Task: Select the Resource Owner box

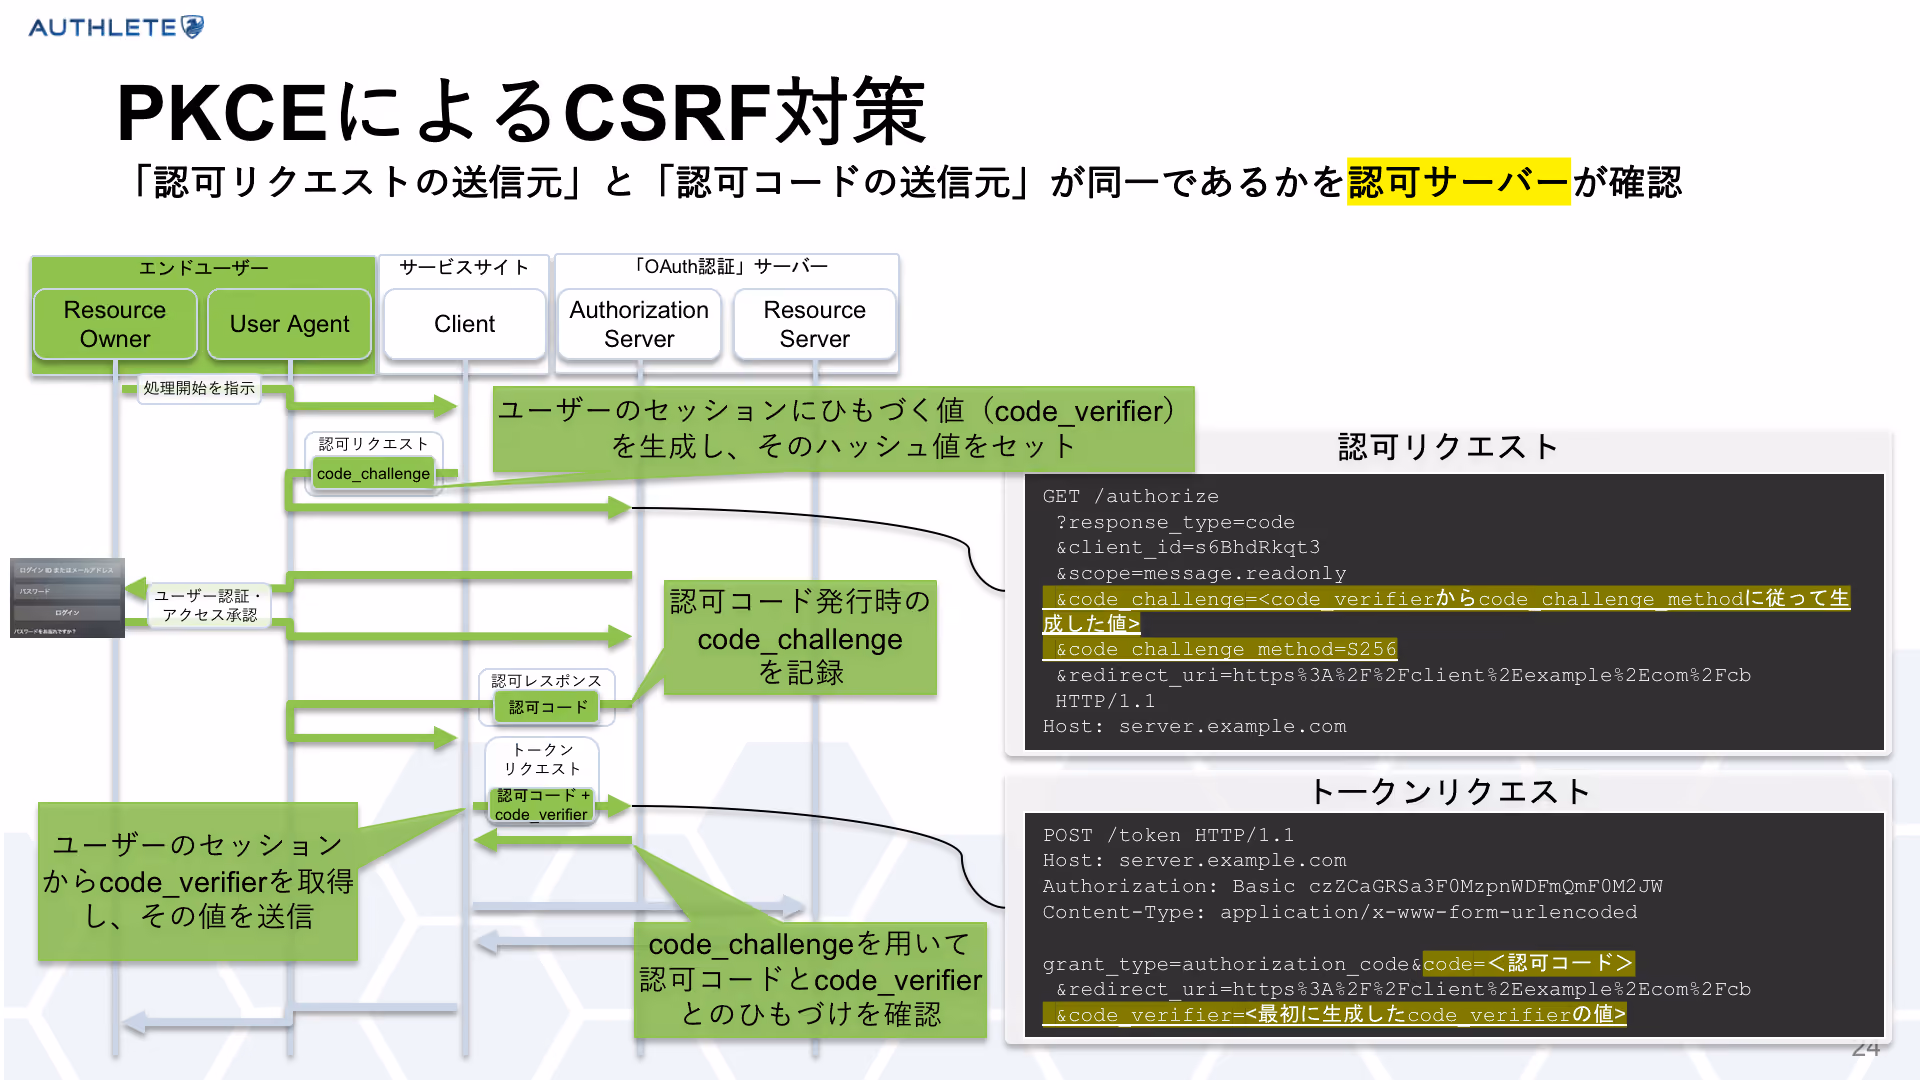Action: point(115,324)
